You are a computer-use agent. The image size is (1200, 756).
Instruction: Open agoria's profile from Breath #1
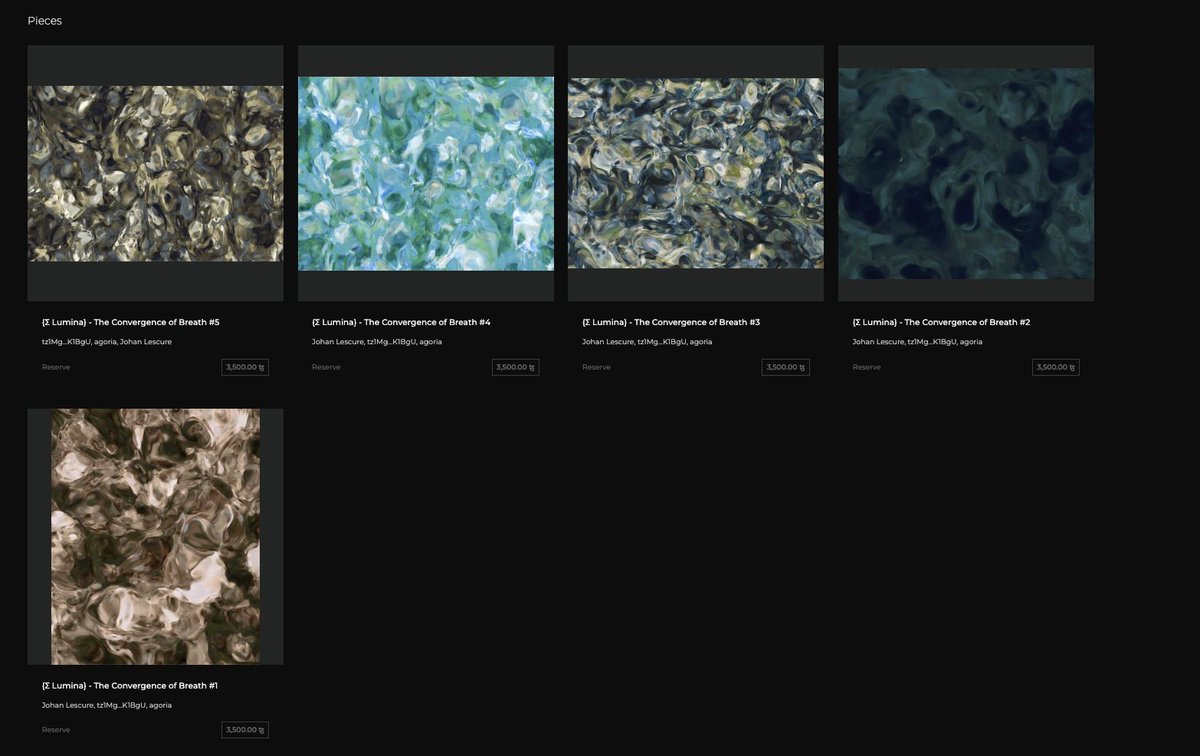coord(163,705)
